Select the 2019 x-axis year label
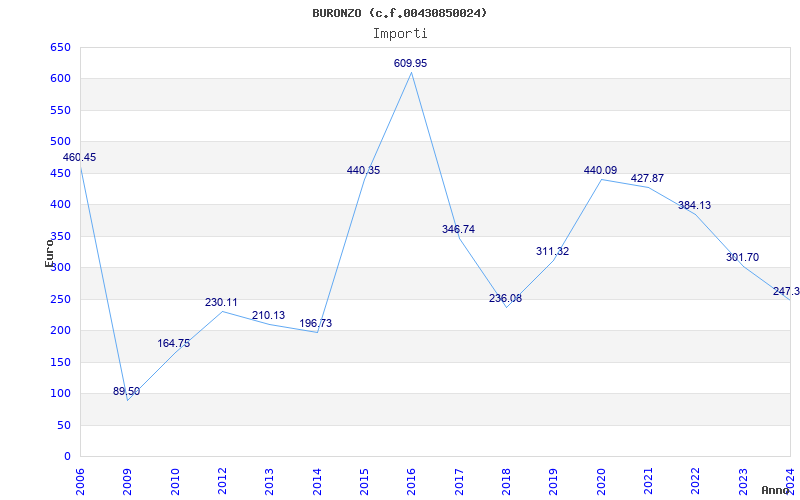 554,482
